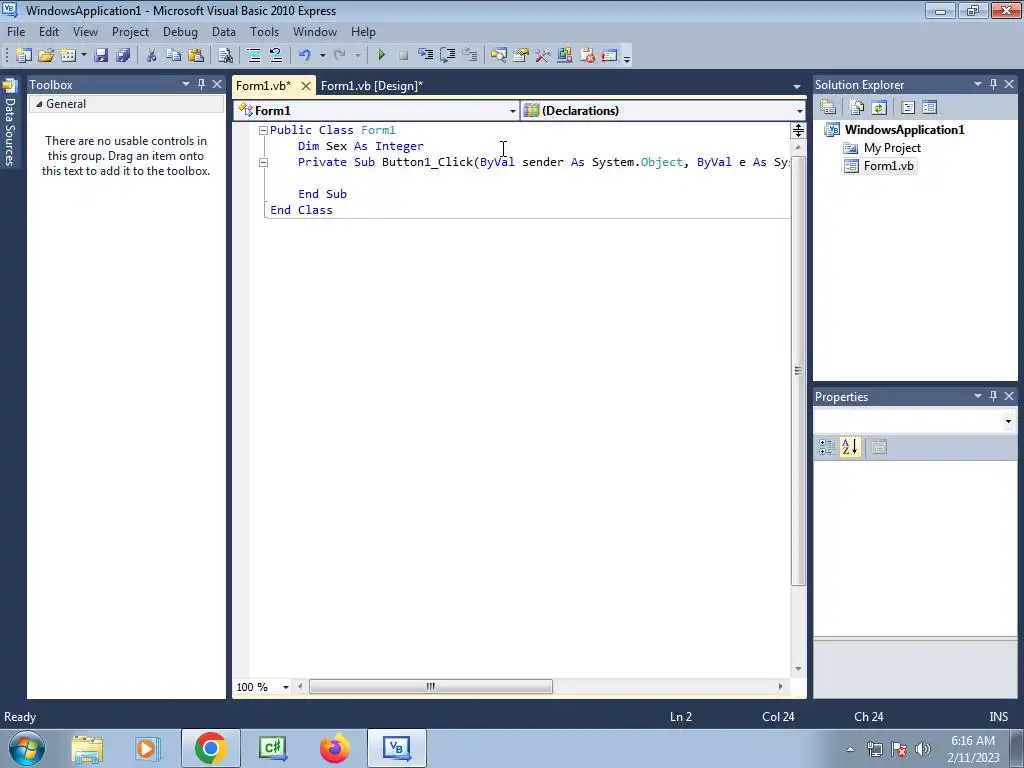This screenshot has height=768, width=1024.
Task: Open the editor zoom 100 % dropdown
Action: [x=285, y=687]
